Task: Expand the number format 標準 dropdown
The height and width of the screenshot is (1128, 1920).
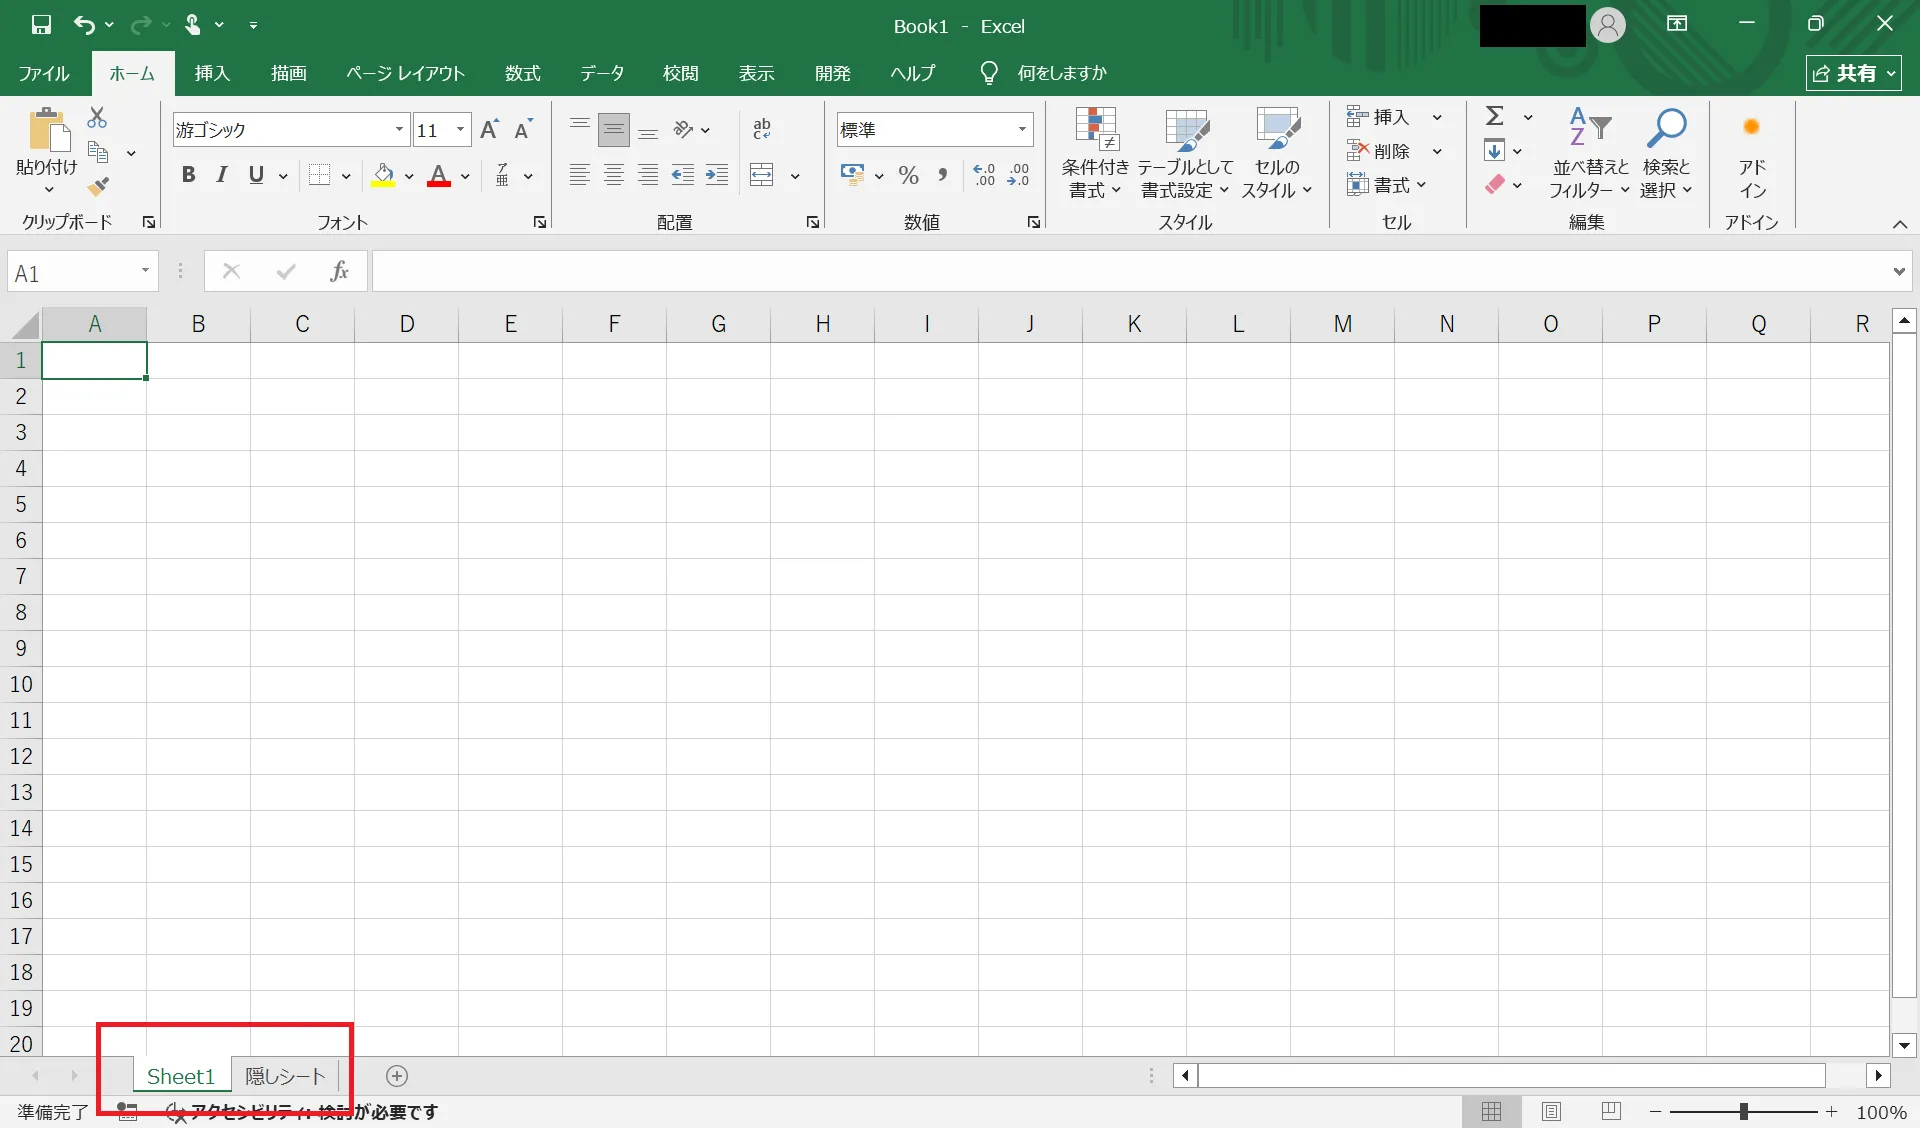Action: [1022, 130]
